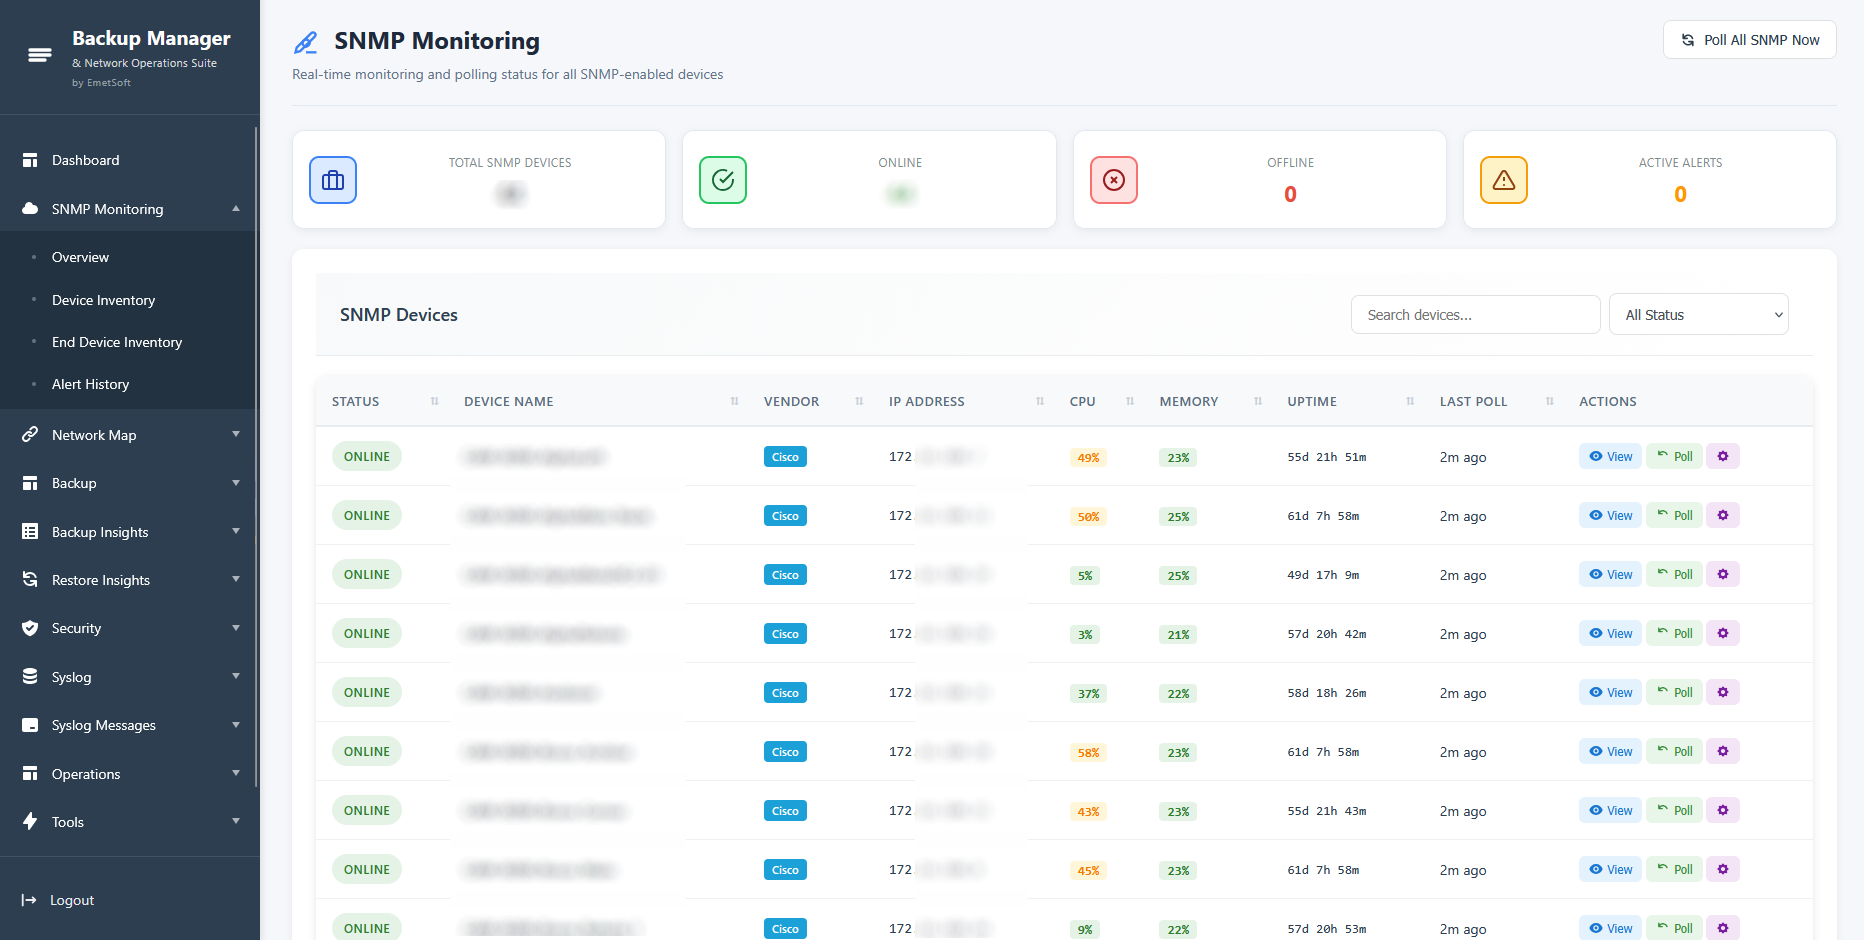1864x940 pixels.
Task: Click the Logout arrow icon
Action: pyautogui.click(x=29, y=900)
